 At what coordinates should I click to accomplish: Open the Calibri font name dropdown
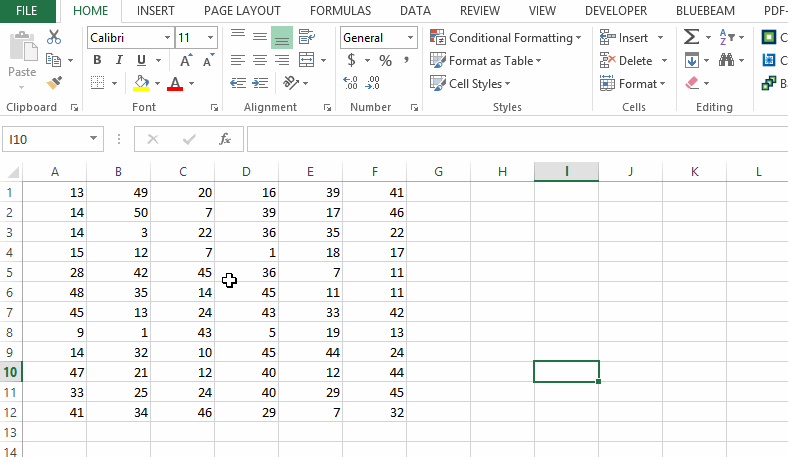click(165, 37)
